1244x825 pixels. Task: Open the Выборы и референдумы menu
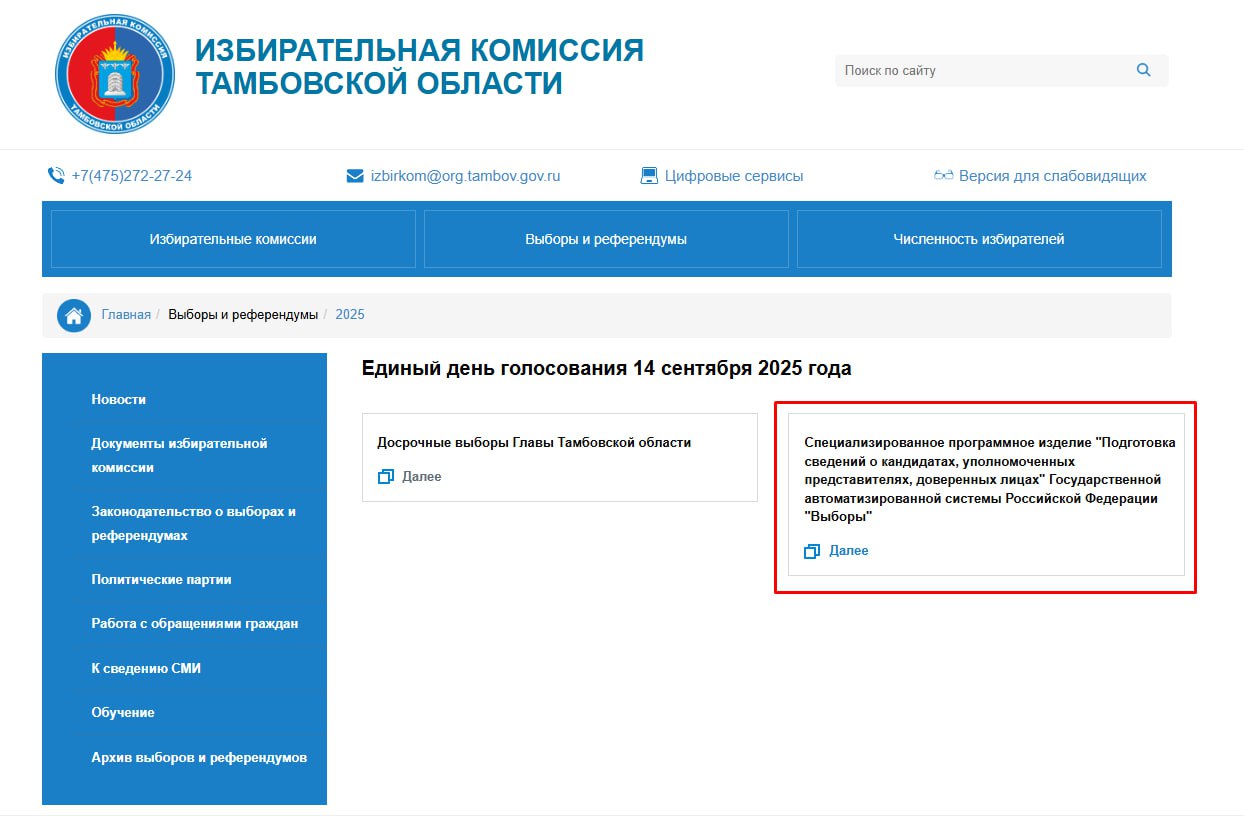pyautogui.click(x=606, y=239)
